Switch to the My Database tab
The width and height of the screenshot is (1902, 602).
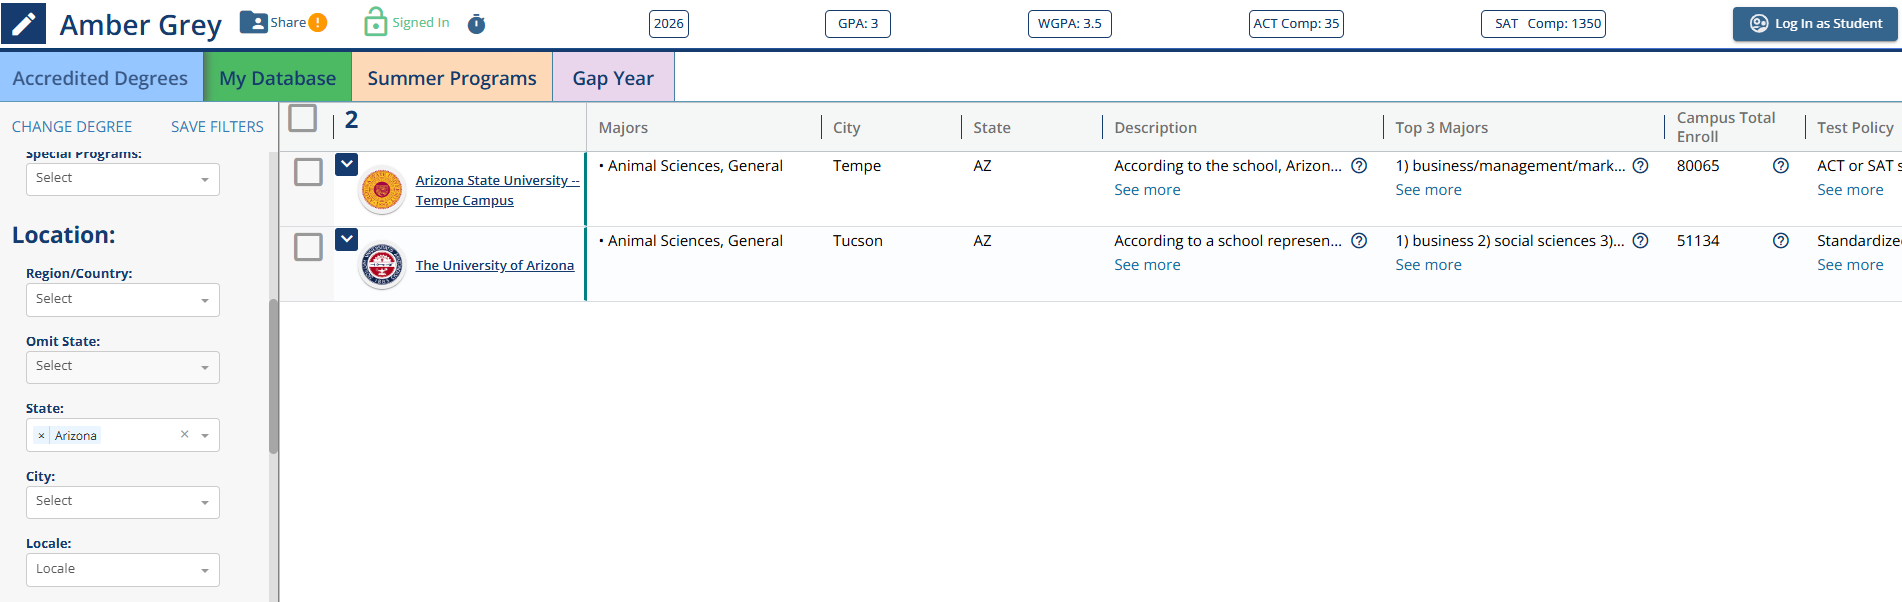pos(278,78)
